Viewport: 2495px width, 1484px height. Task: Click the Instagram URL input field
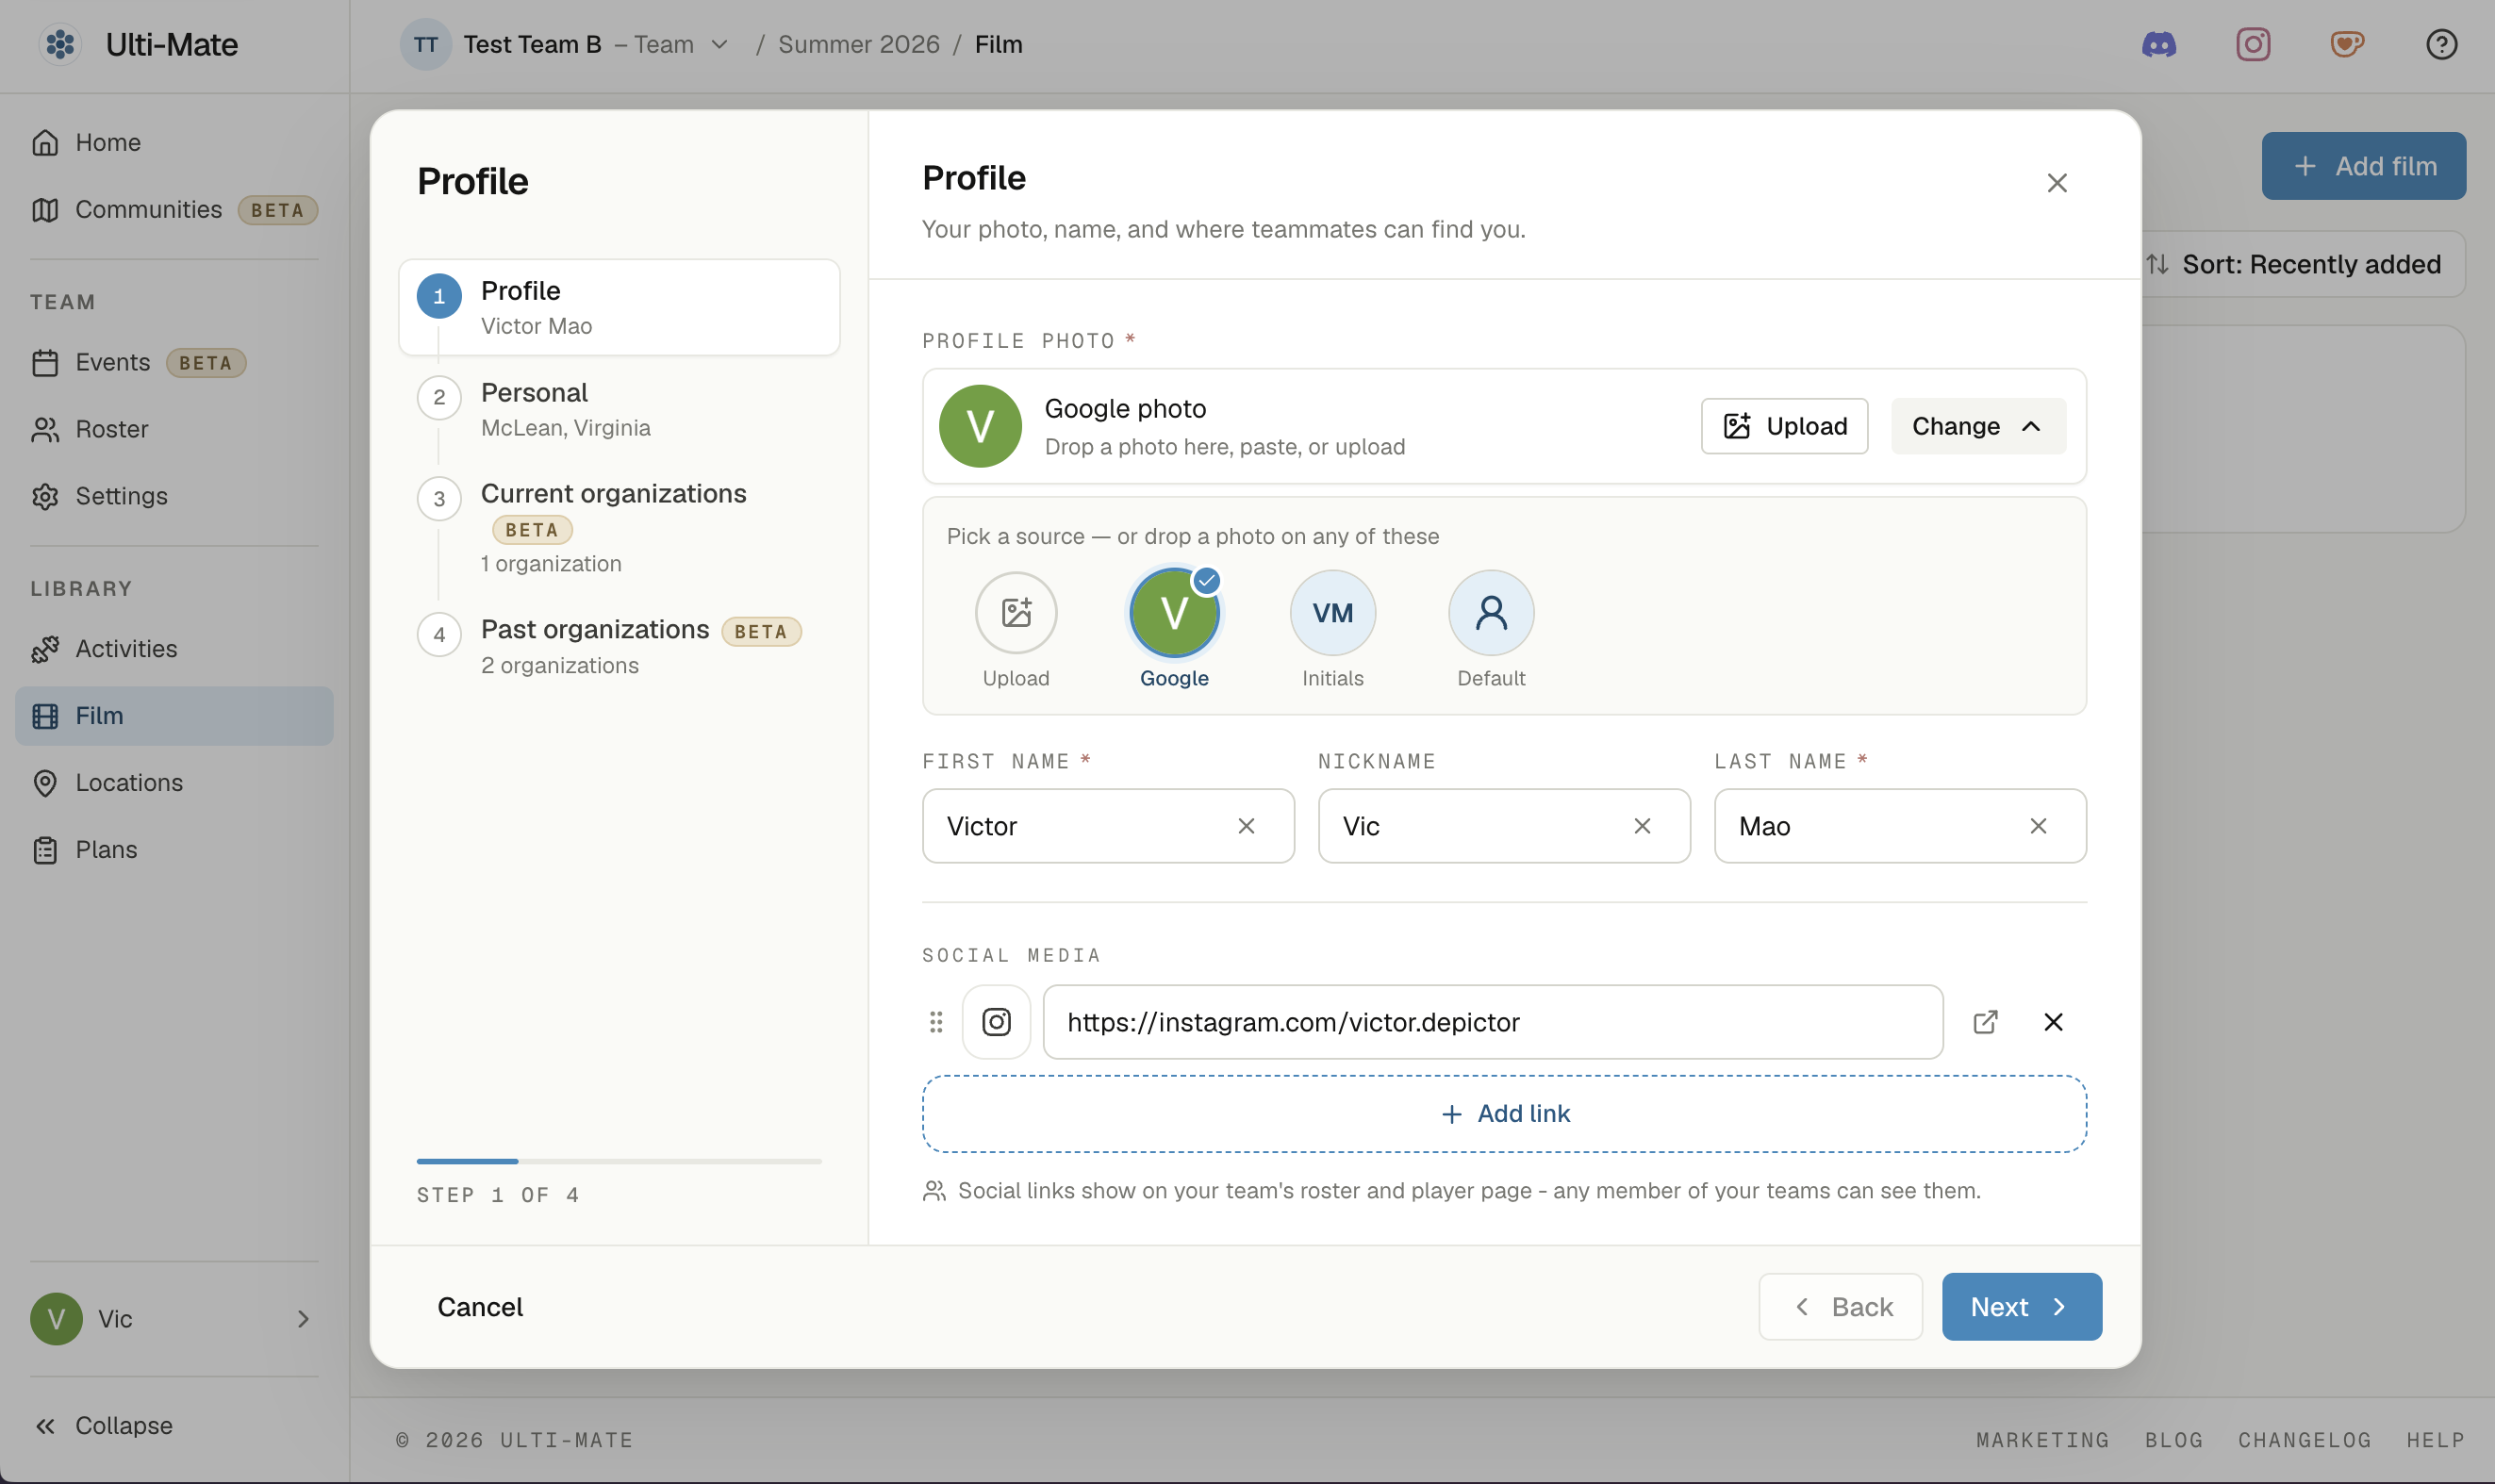click(1493, 1022)
